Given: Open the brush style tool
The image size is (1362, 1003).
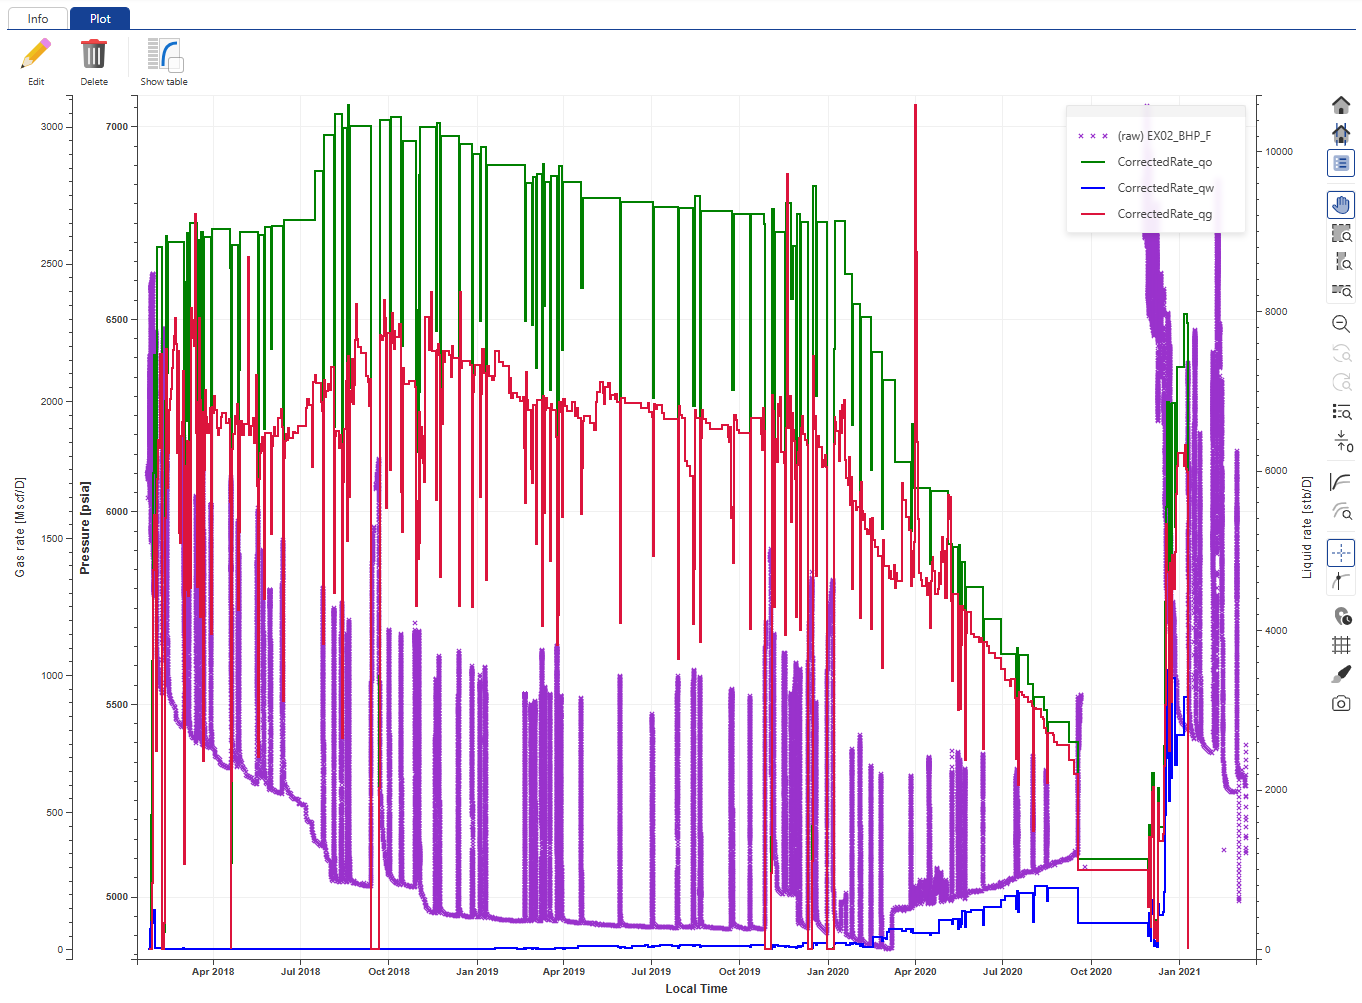Looking at the screenshot, I should coord(1341,674).
